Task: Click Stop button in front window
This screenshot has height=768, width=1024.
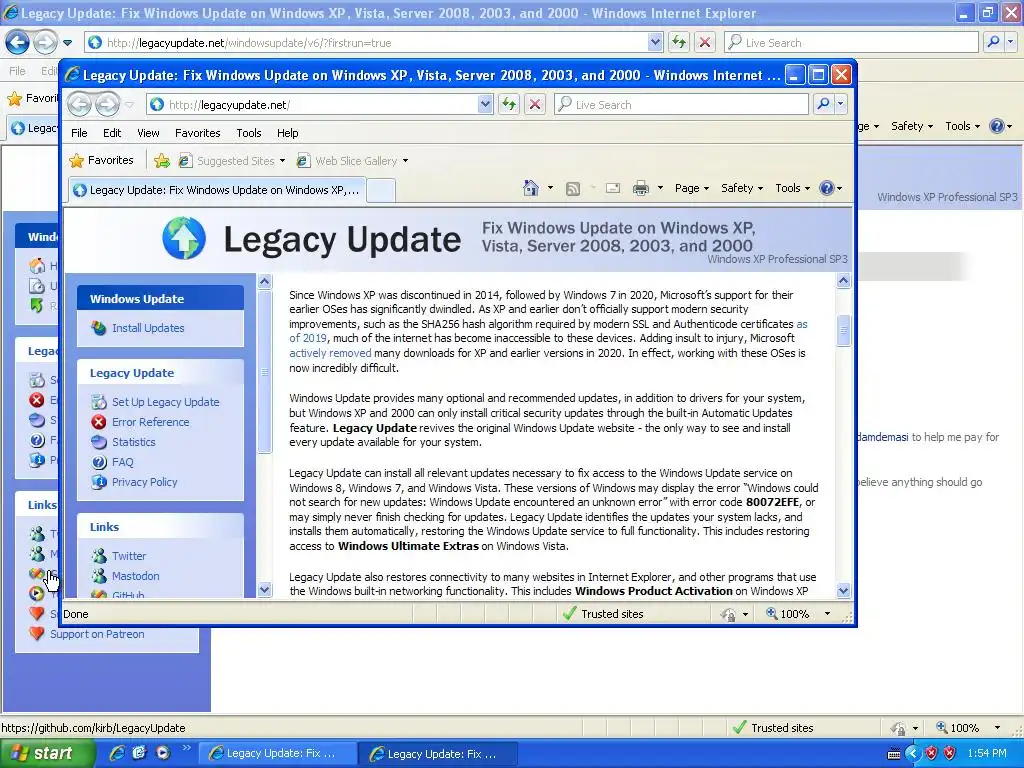Action: point(535,104)
